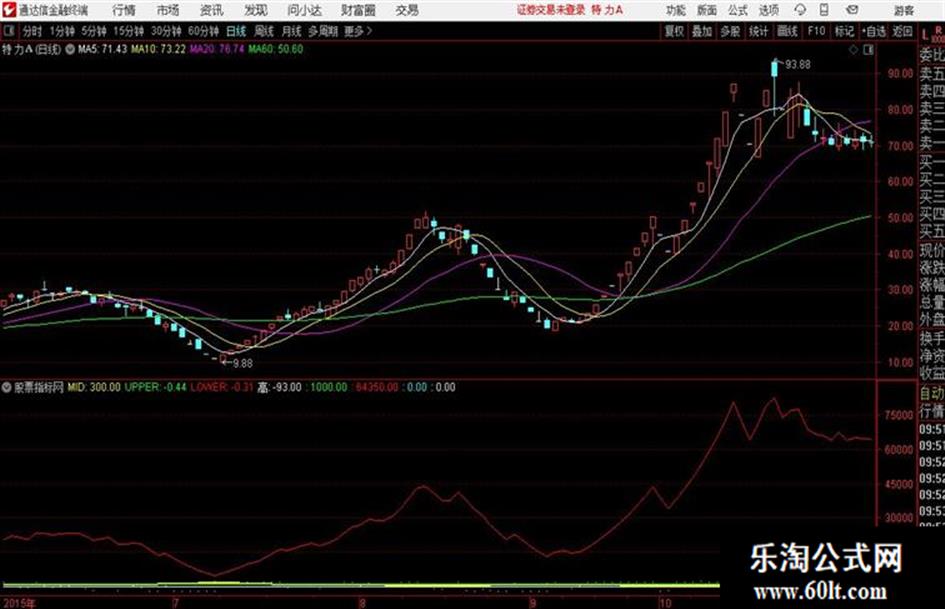Select the 日线 daily tab

(x=236, y=31)
